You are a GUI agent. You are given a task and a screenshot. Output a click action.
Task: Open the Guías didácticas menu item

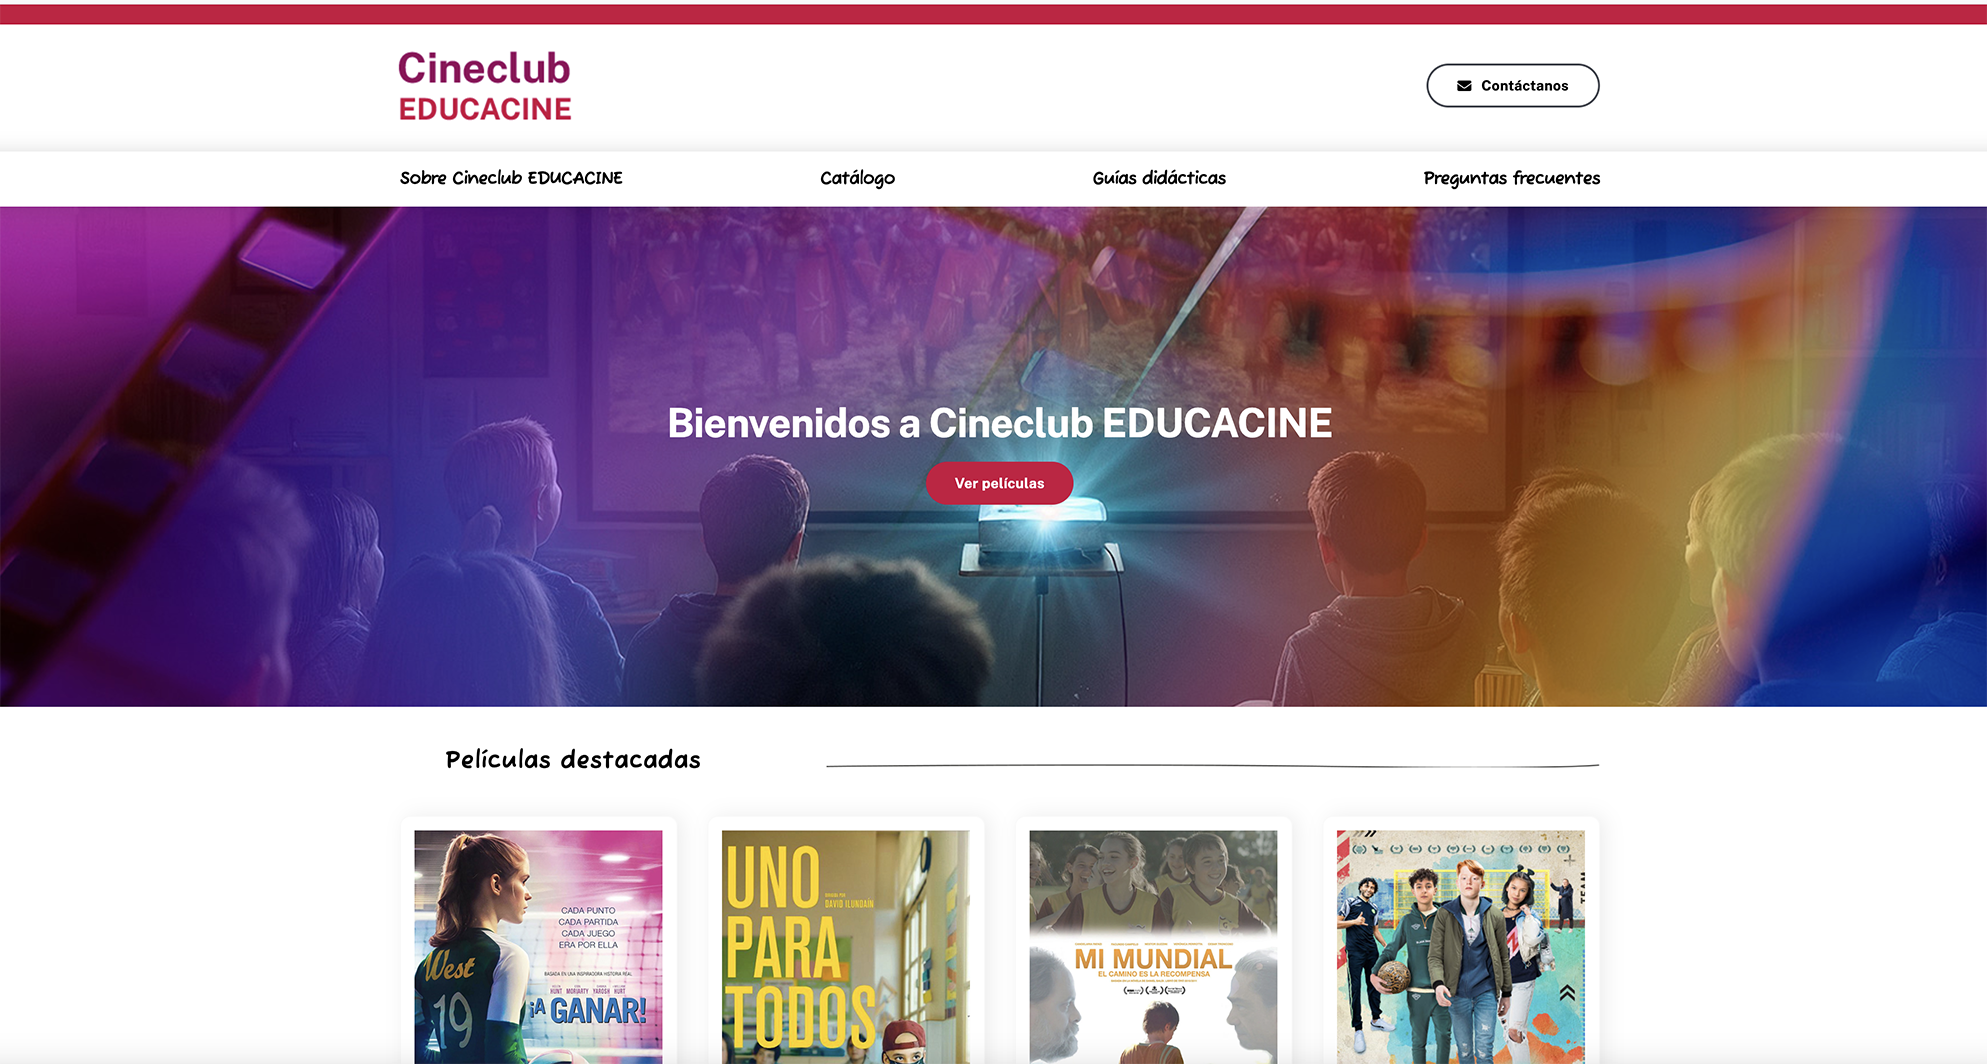coord(1159,178)
